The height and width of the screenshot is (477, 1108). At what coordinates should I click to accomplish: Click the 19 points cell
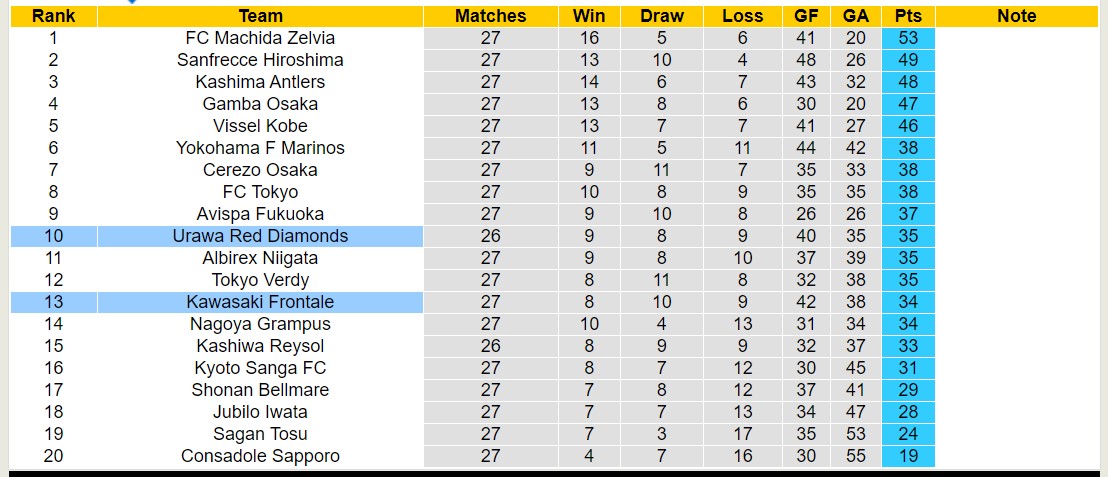click(x=908, y=456)
